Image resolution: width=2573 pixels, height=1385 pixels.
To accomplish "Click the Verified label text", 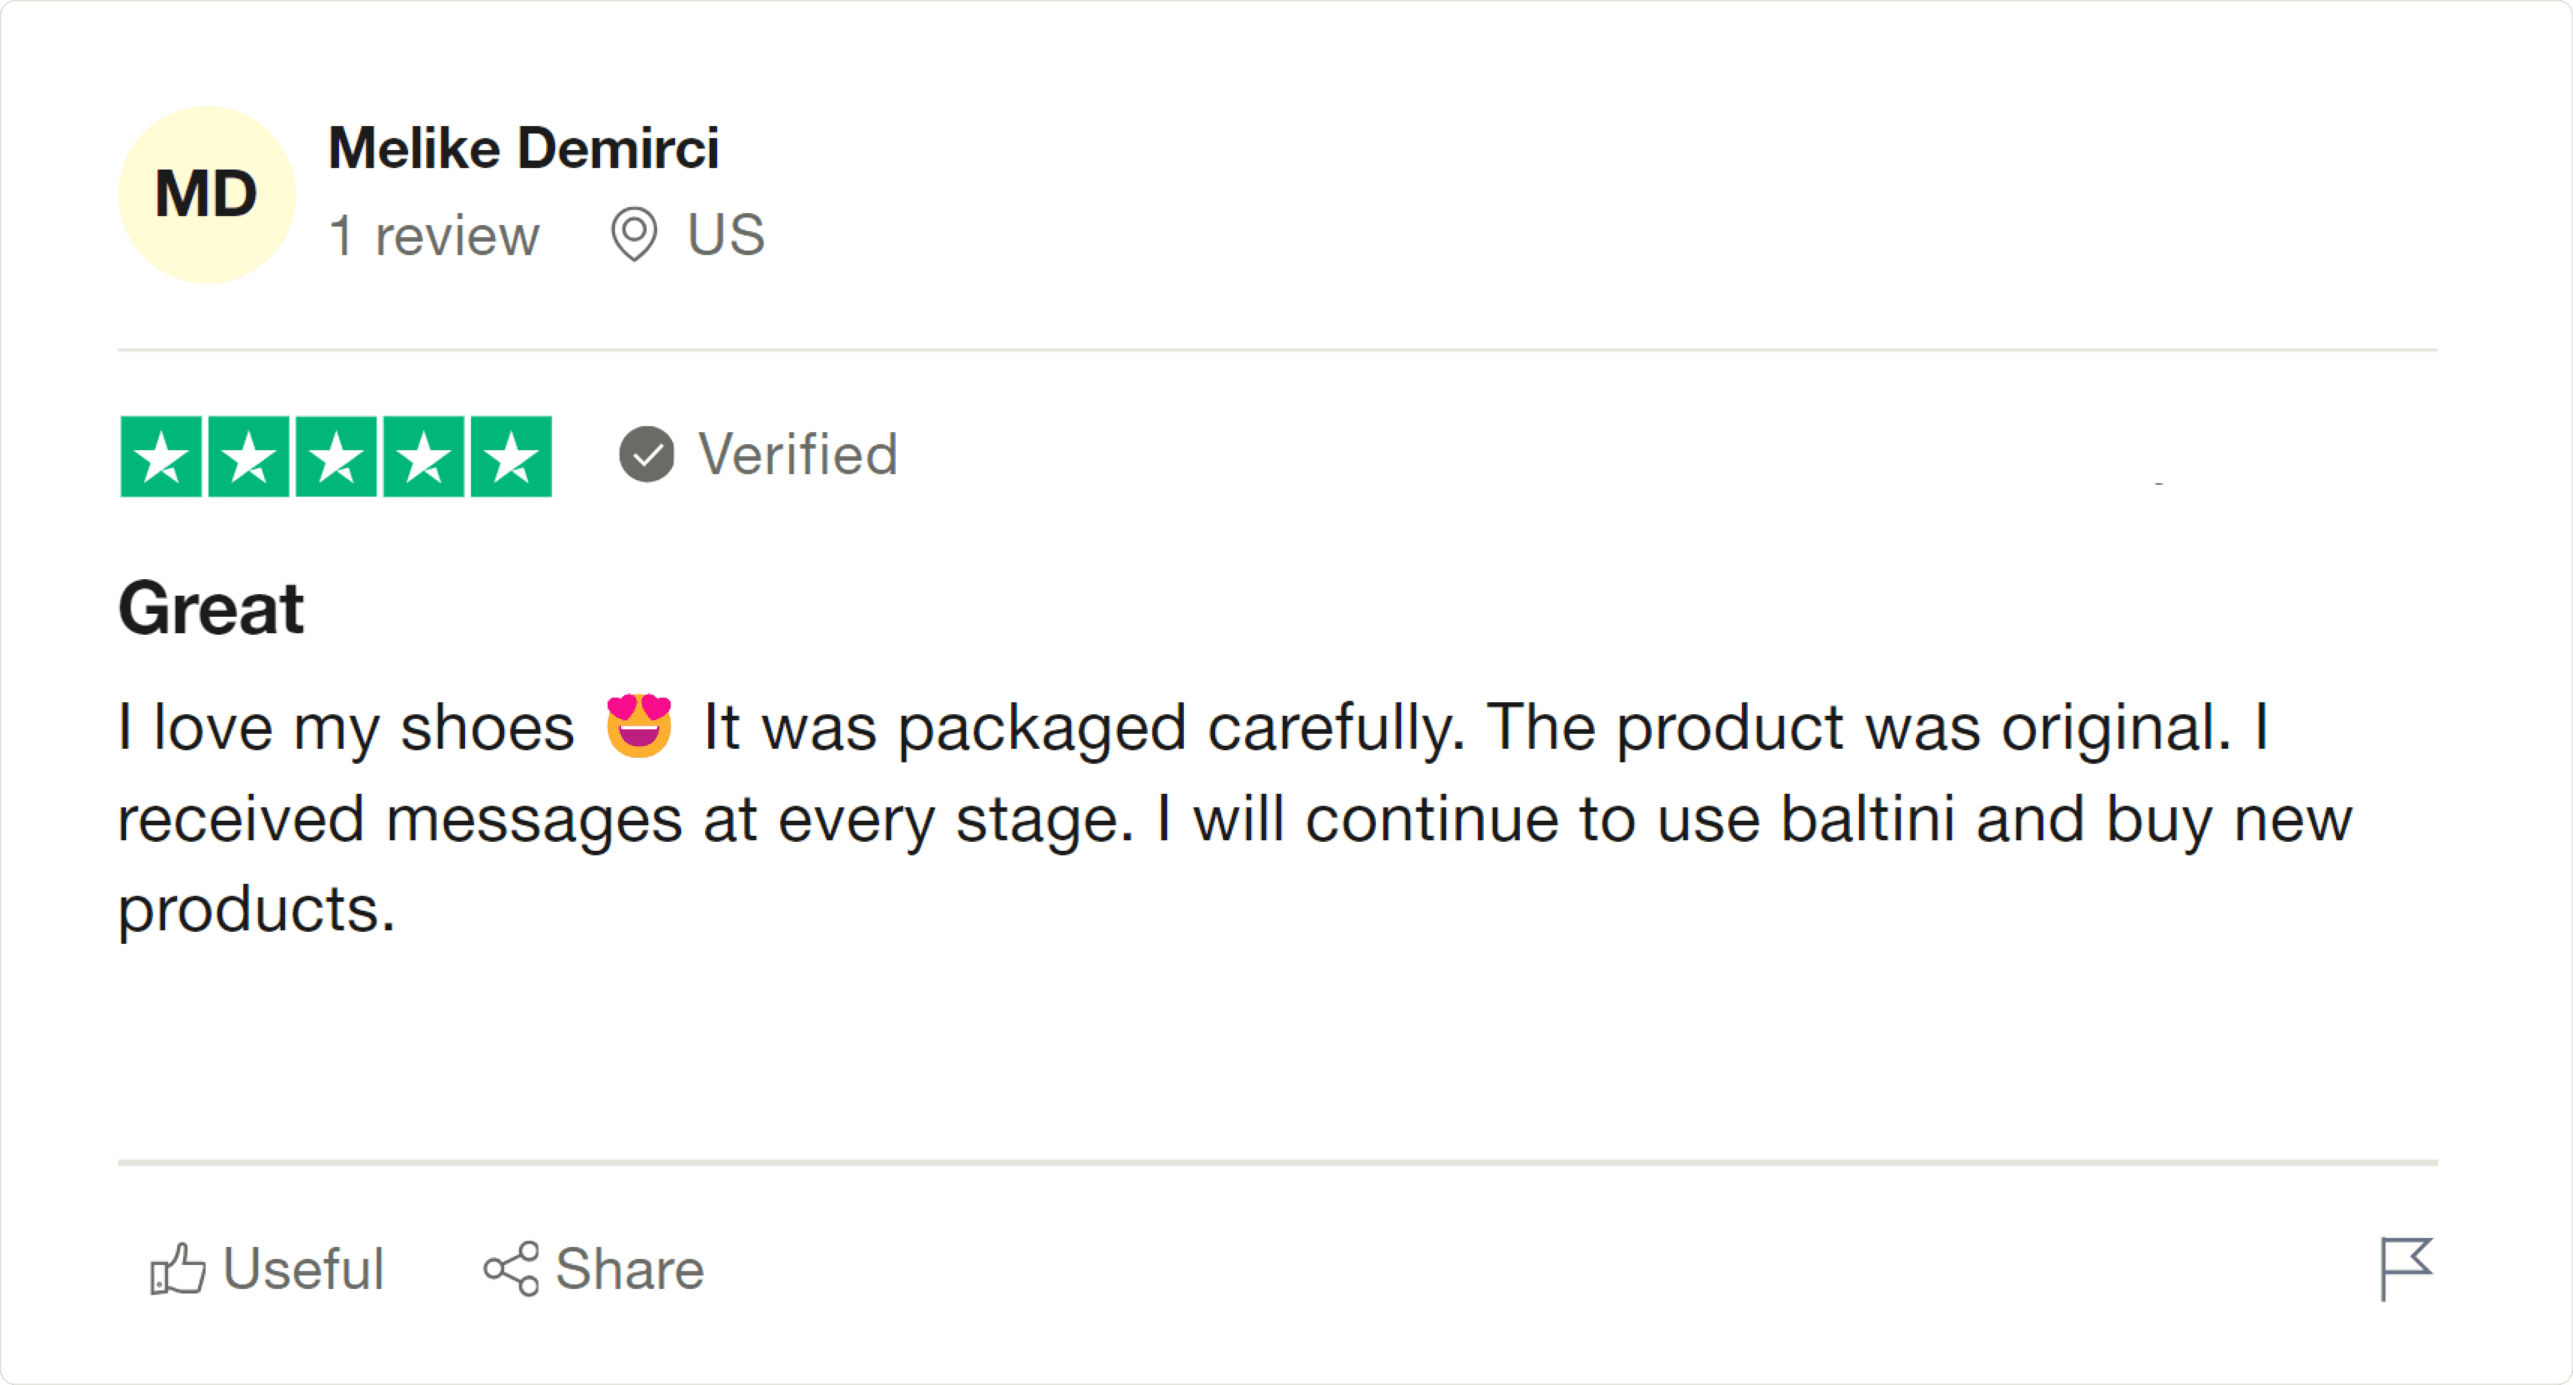I will pyautogui.click(x=798, y=454).
